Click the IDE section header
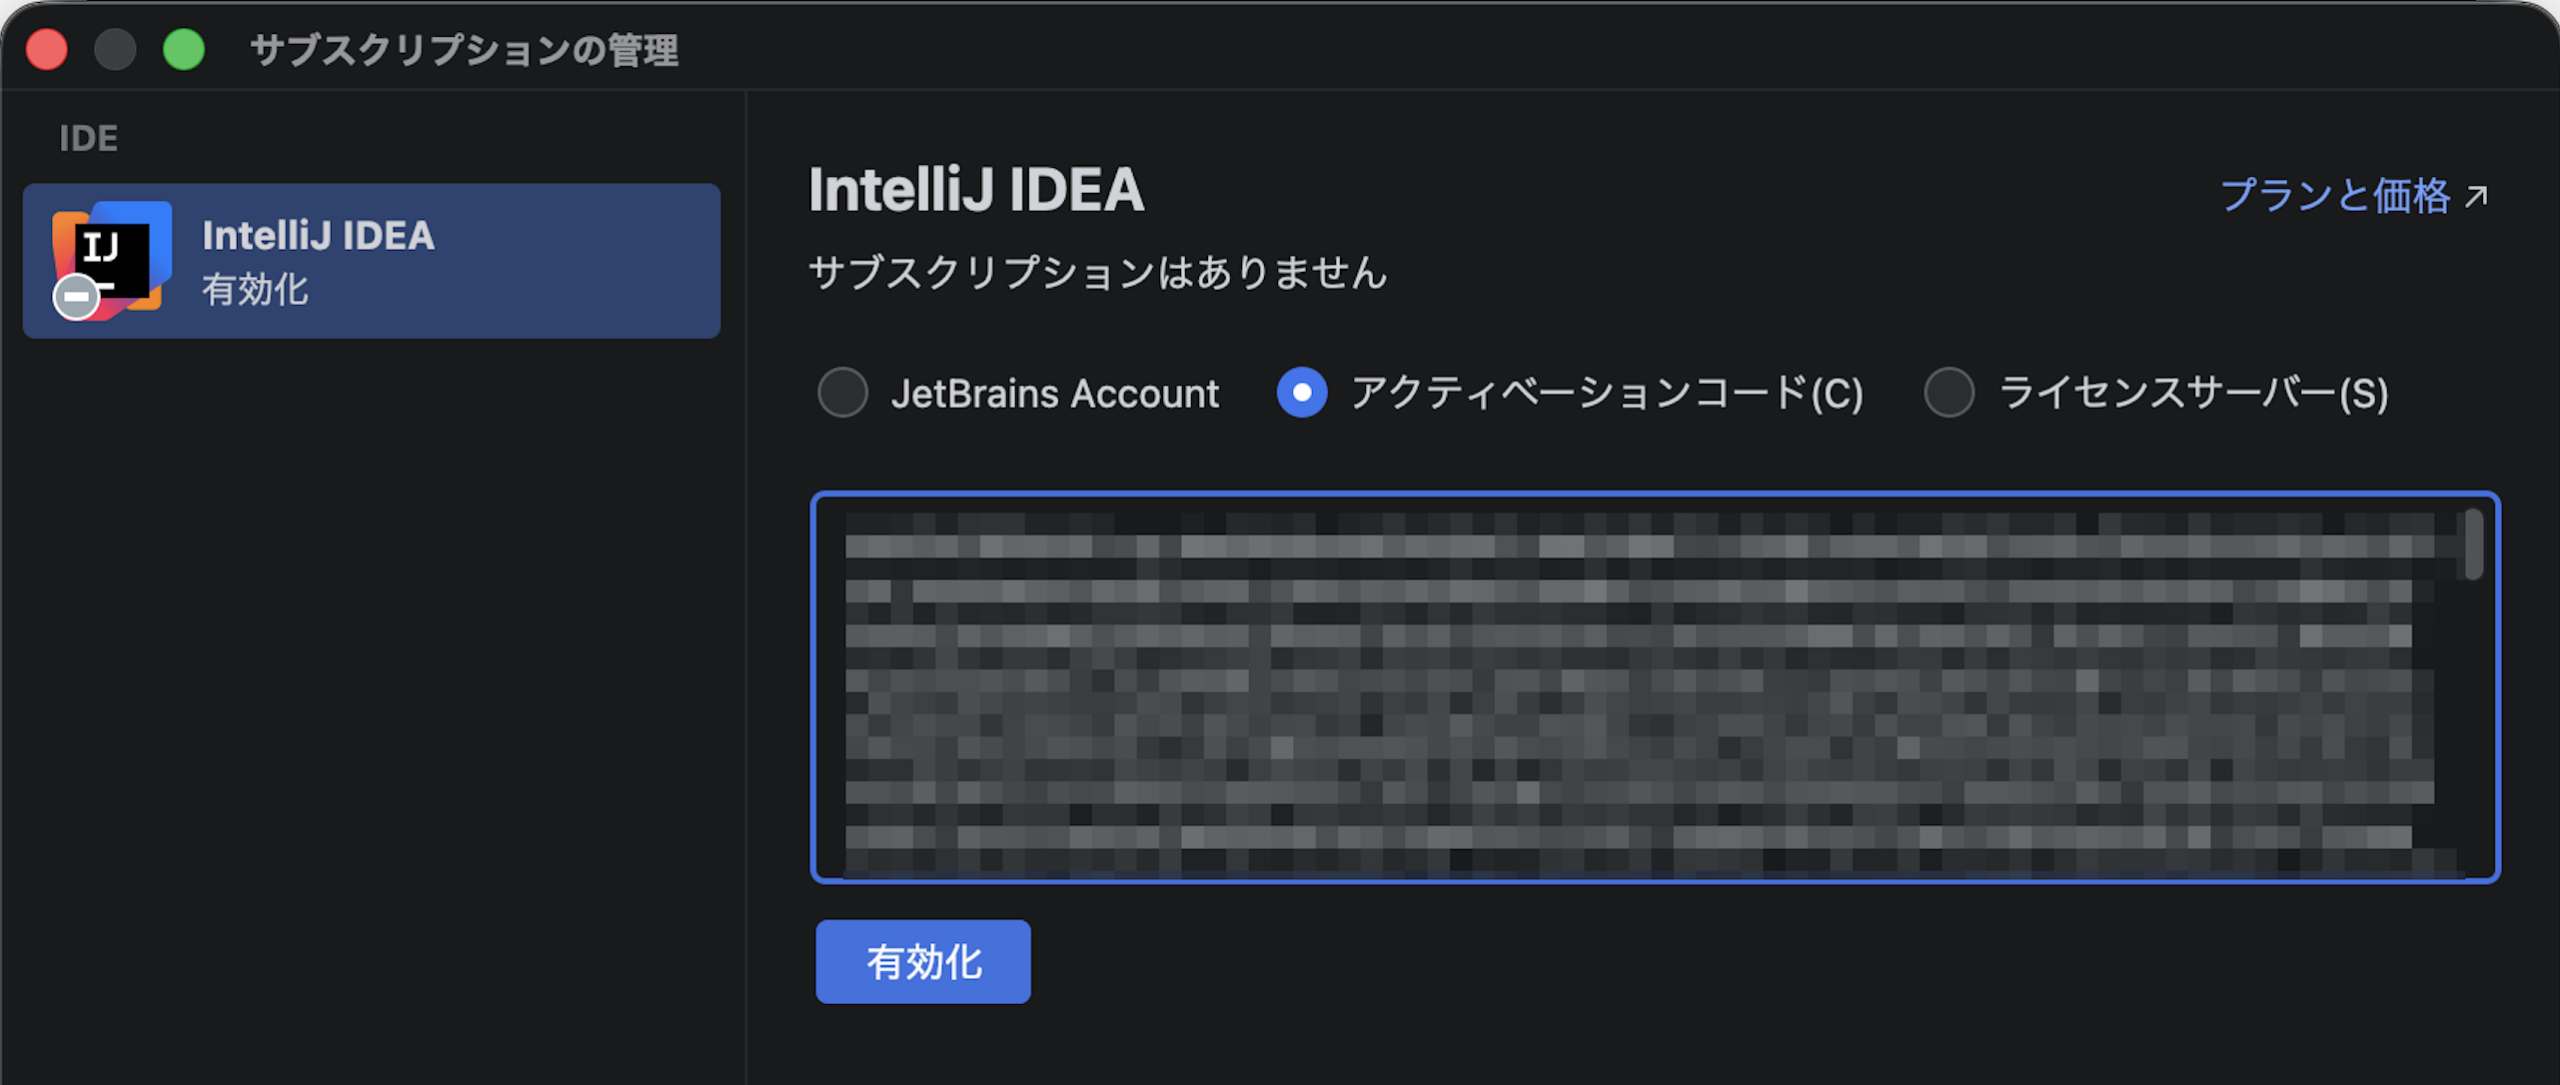Viewport: 2560px width, 1085px height. 88,138
